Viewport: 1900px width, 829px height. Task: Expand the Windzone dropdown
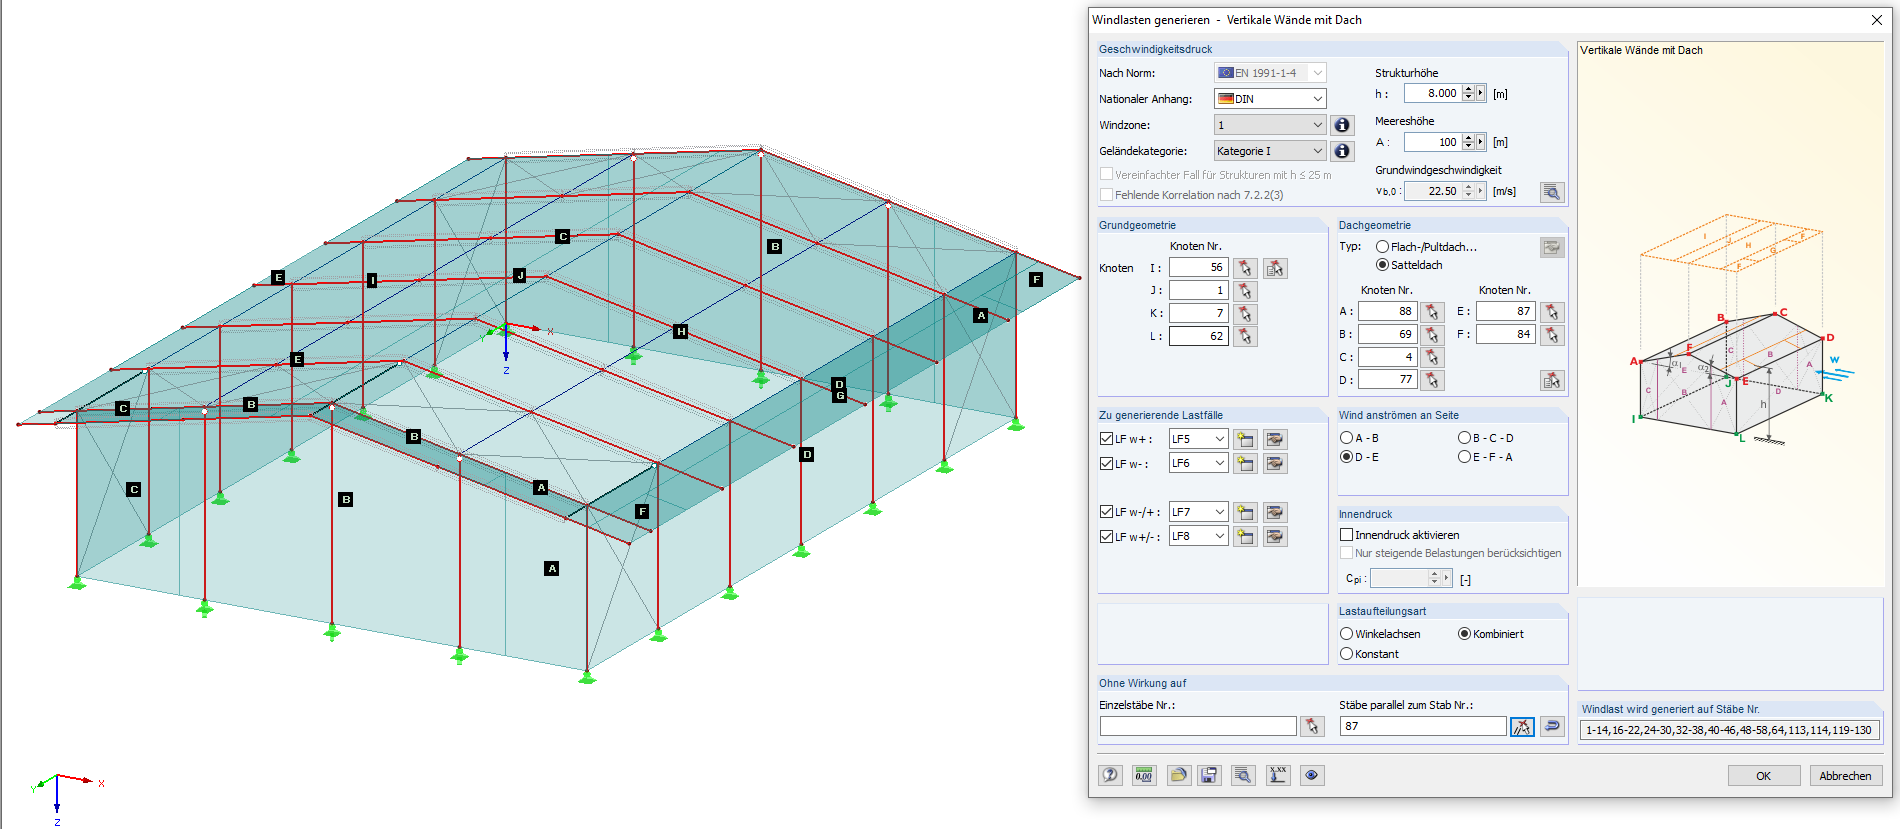[1270, 125]
